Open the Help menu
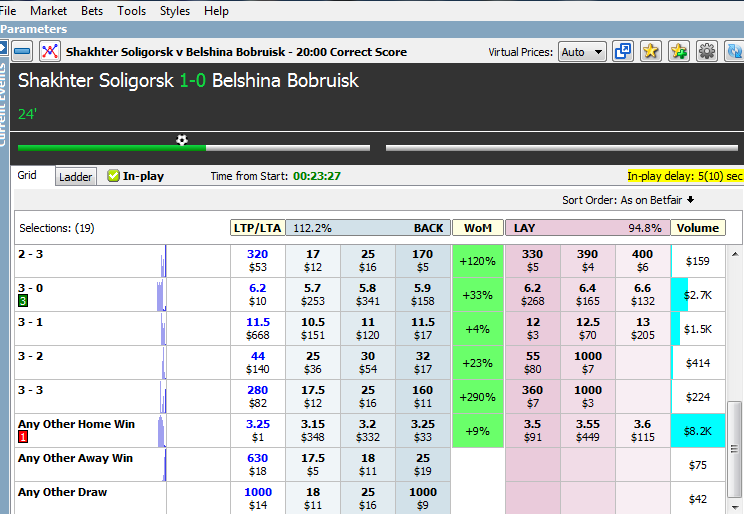Viewport: 744px width, 514px height. point(216,11)
